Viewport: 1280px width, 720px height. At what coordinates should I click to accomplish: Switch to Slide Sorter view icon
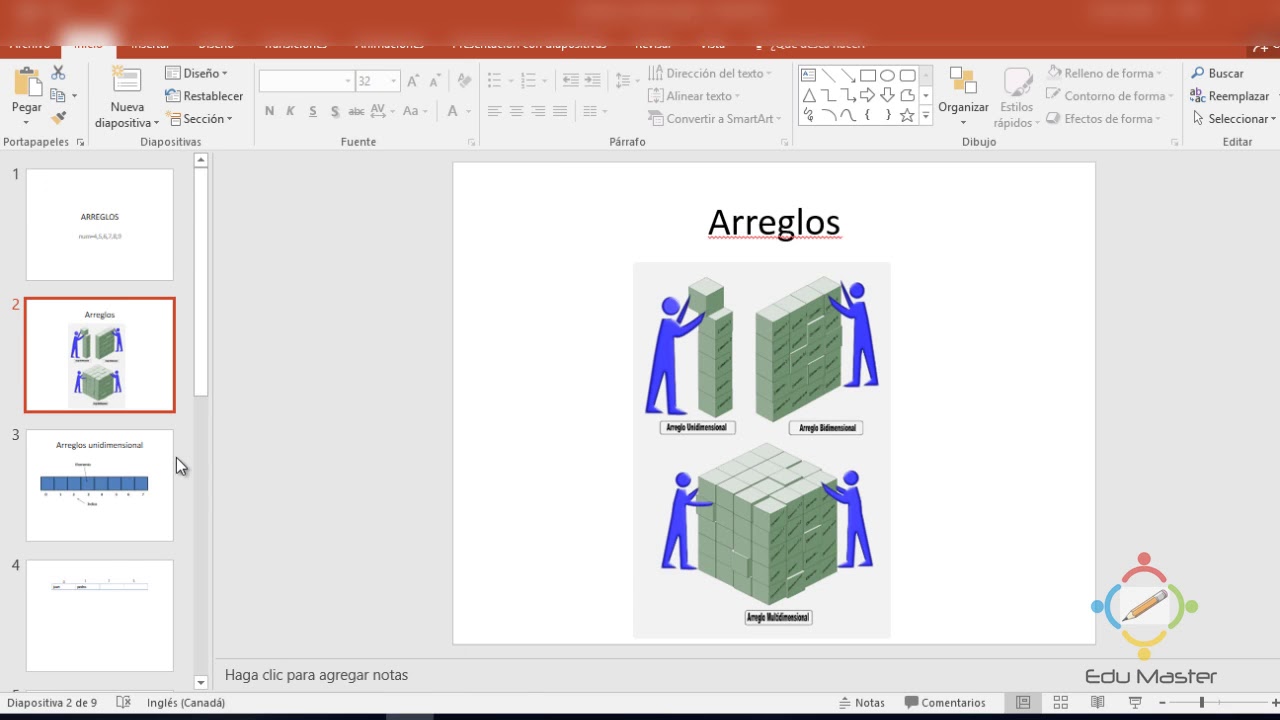(x=1061, y=703)
